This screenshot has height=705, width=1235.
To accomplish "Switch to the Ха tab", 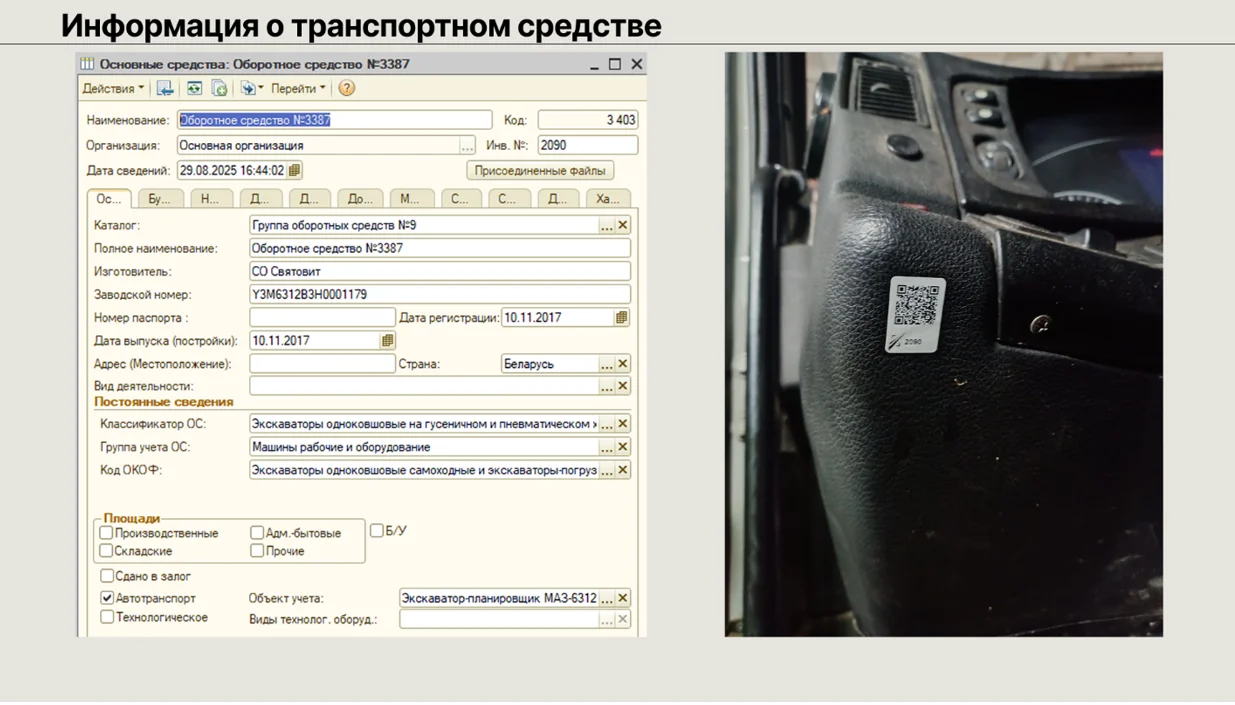I will click(x=606, y=198).
